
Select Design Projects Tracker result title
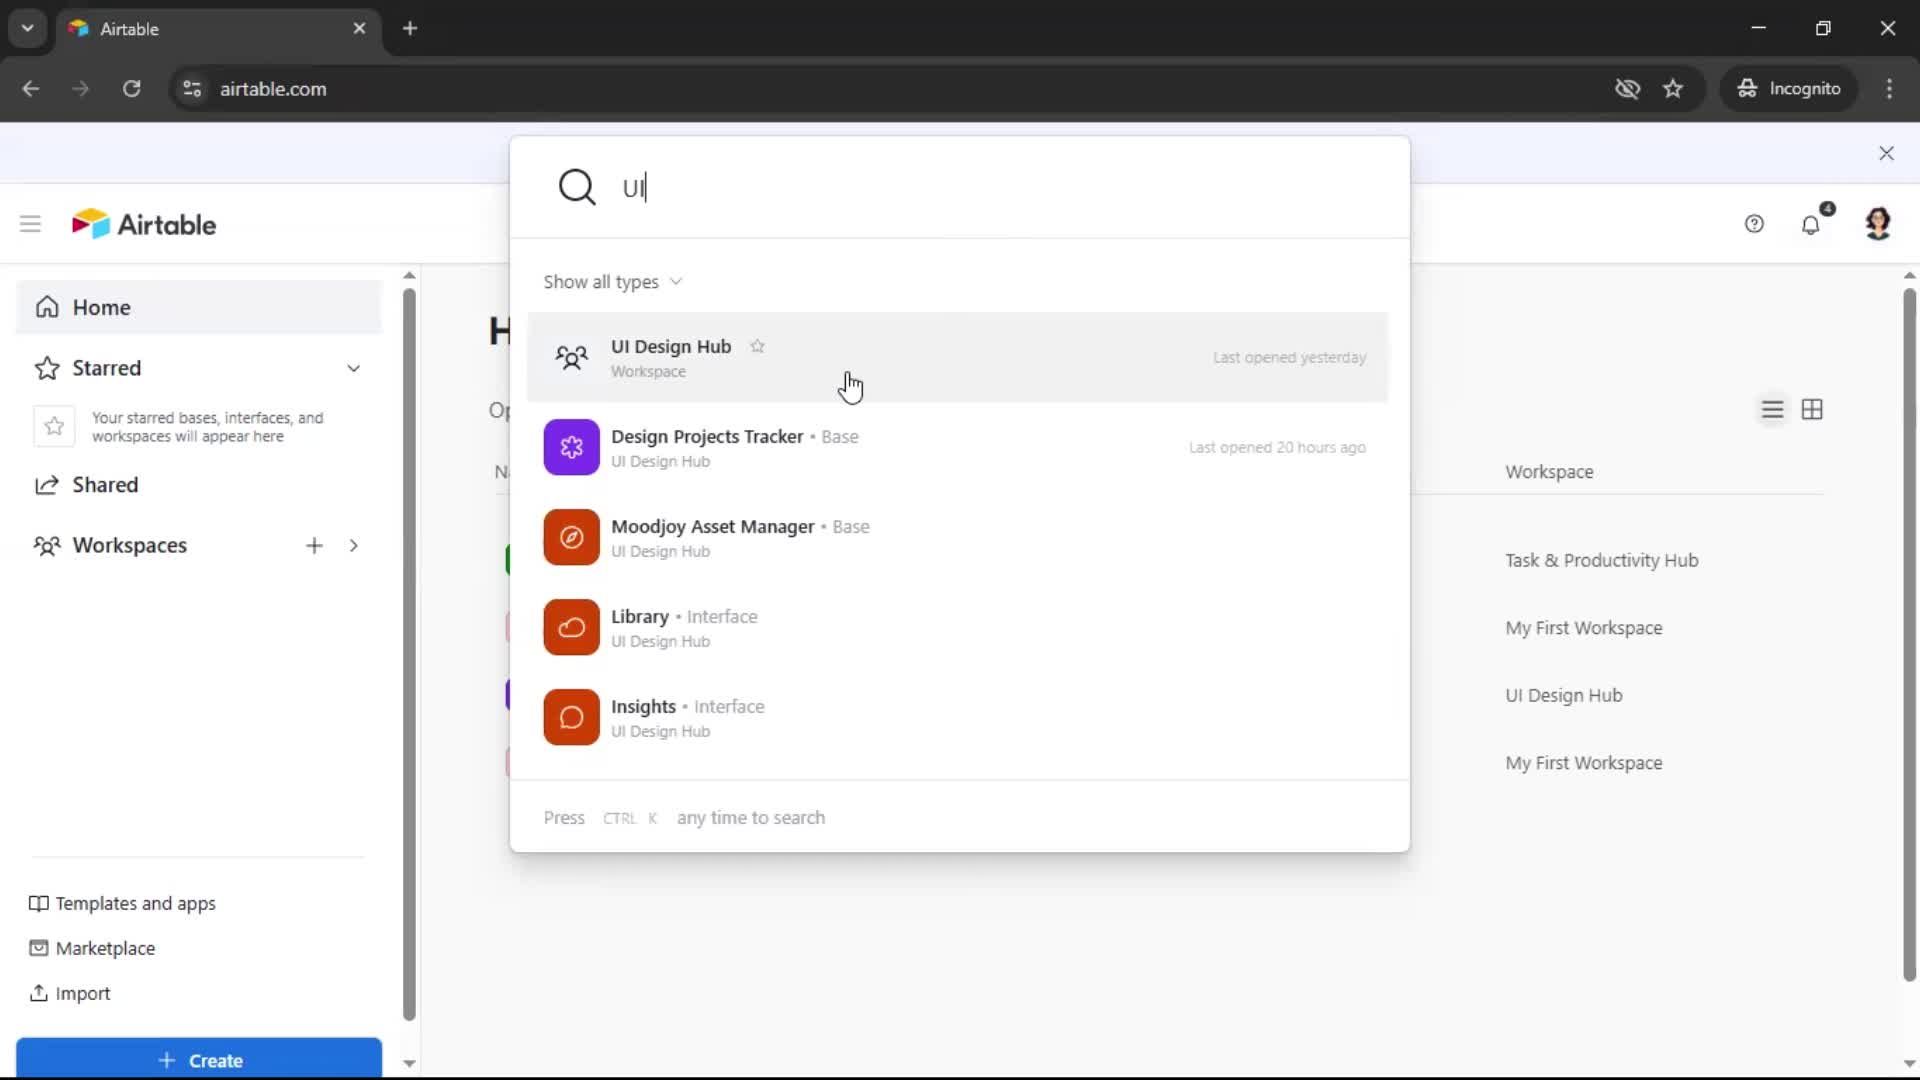(x=707, y=436)
